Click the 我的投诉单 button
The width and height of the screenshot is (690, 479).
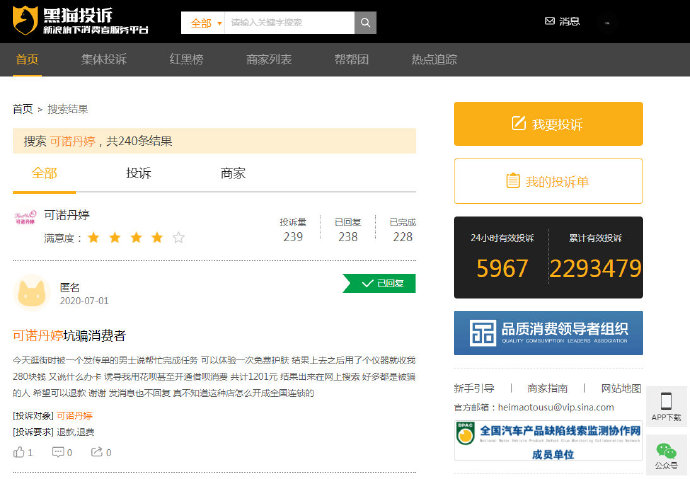(548, 181)
